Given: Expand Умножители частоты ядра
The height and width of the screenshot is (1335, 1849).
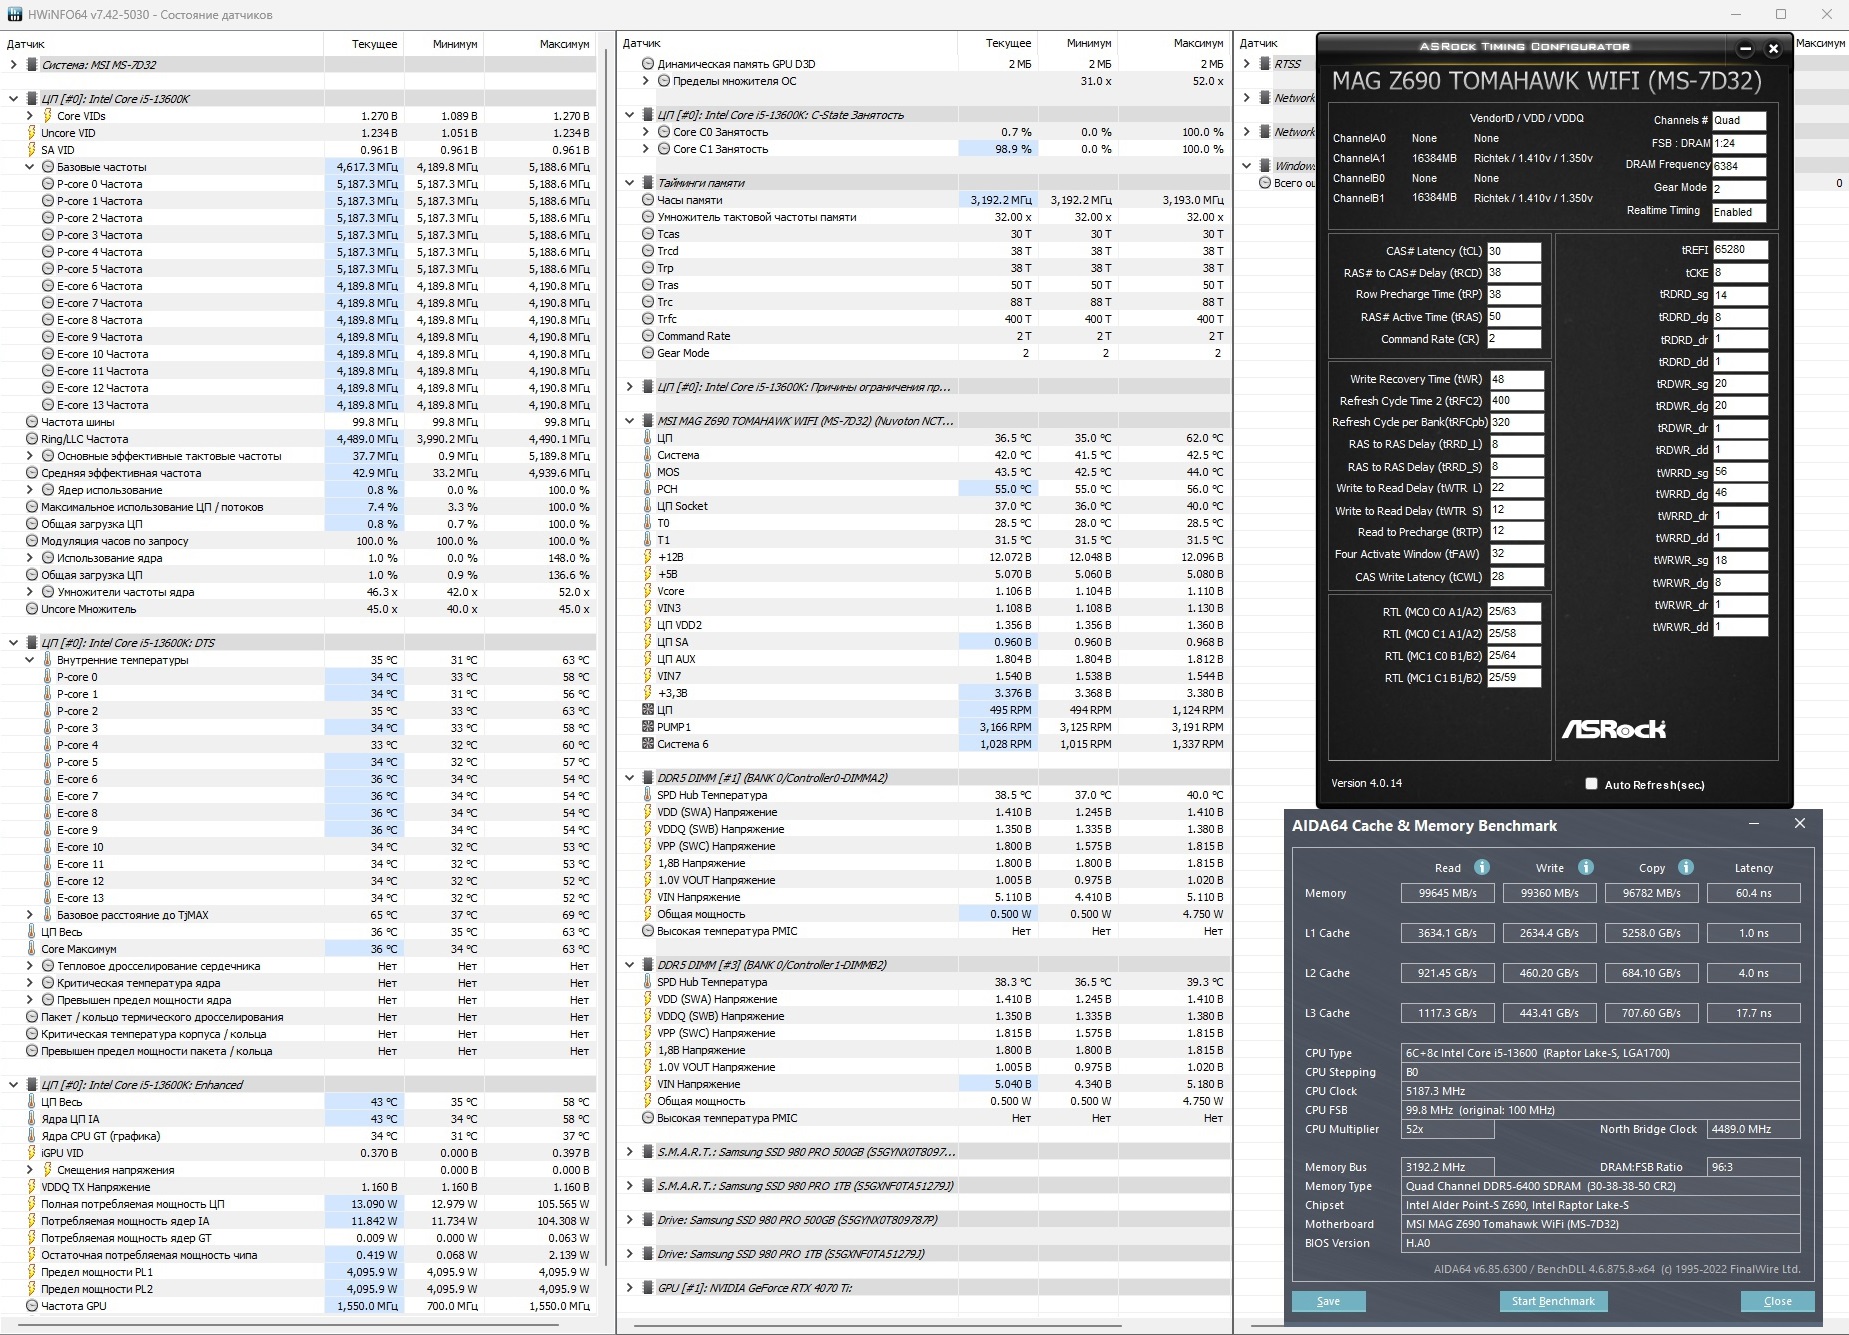Looking at the screenshot, I should (x=29, y=592).
